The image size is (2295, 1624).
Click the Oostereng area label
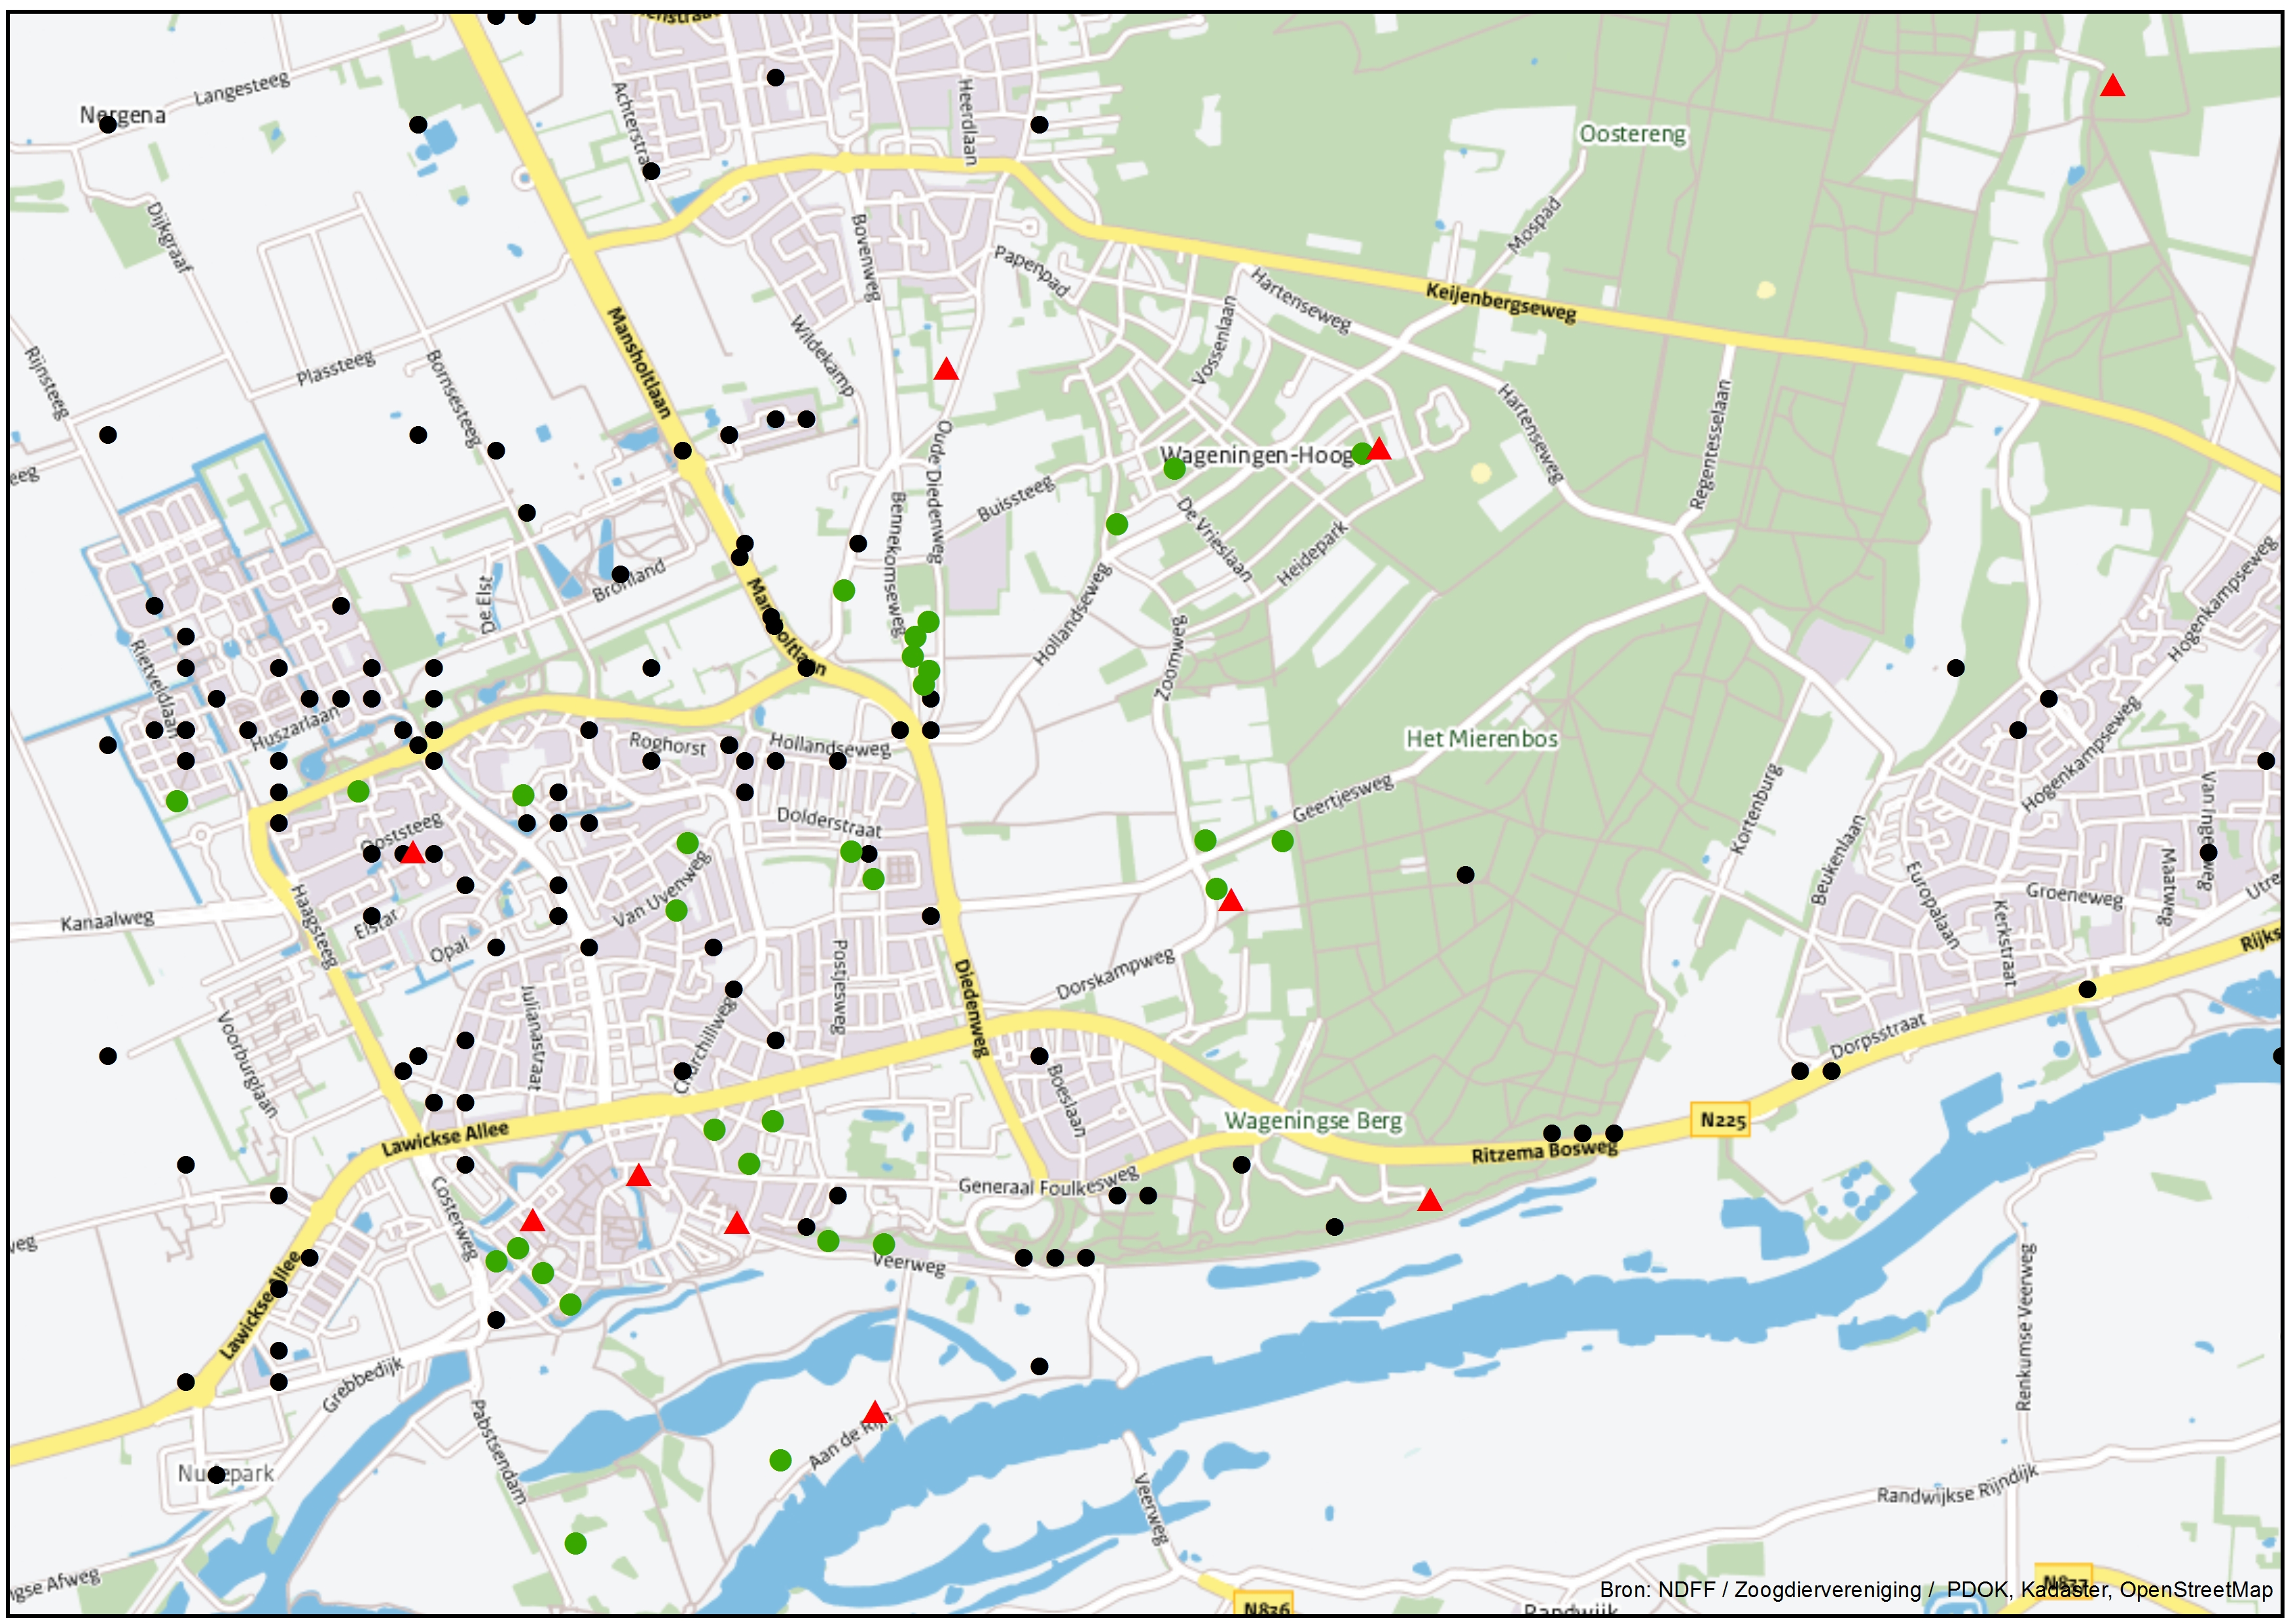coord(1632,134)
